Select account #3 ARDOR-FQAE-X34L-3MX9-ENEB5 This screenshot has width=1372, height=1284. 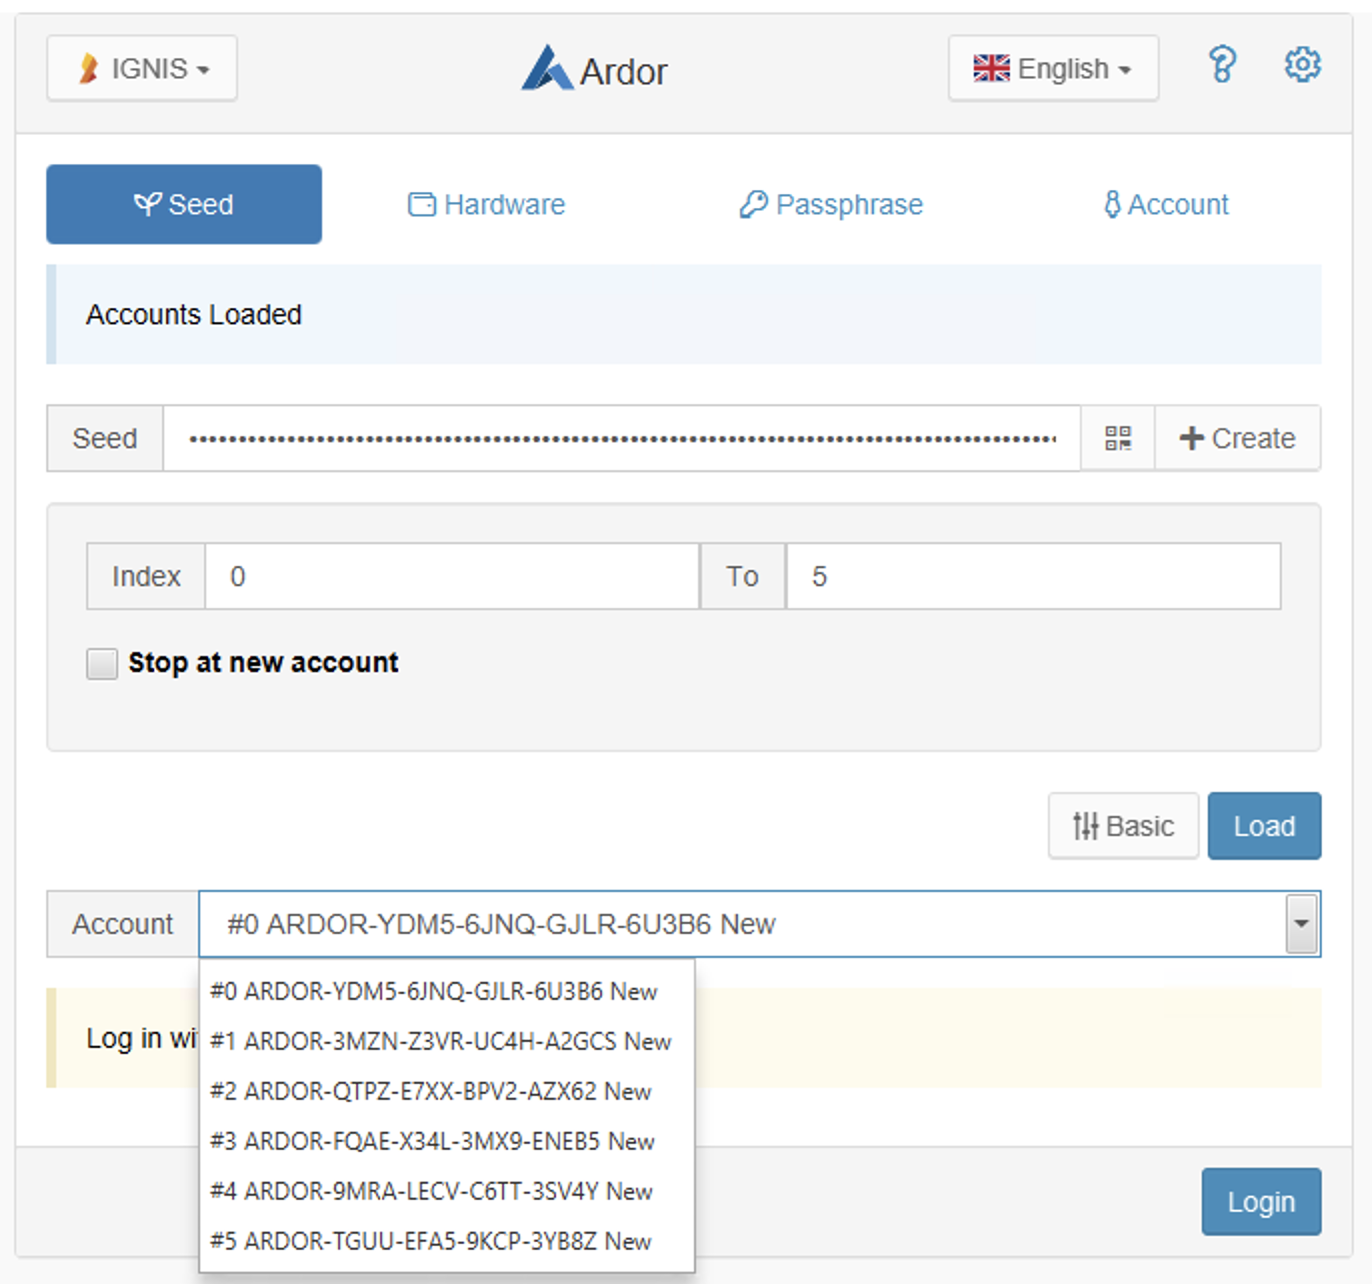pyautogui.click(x=432, y=1141)
